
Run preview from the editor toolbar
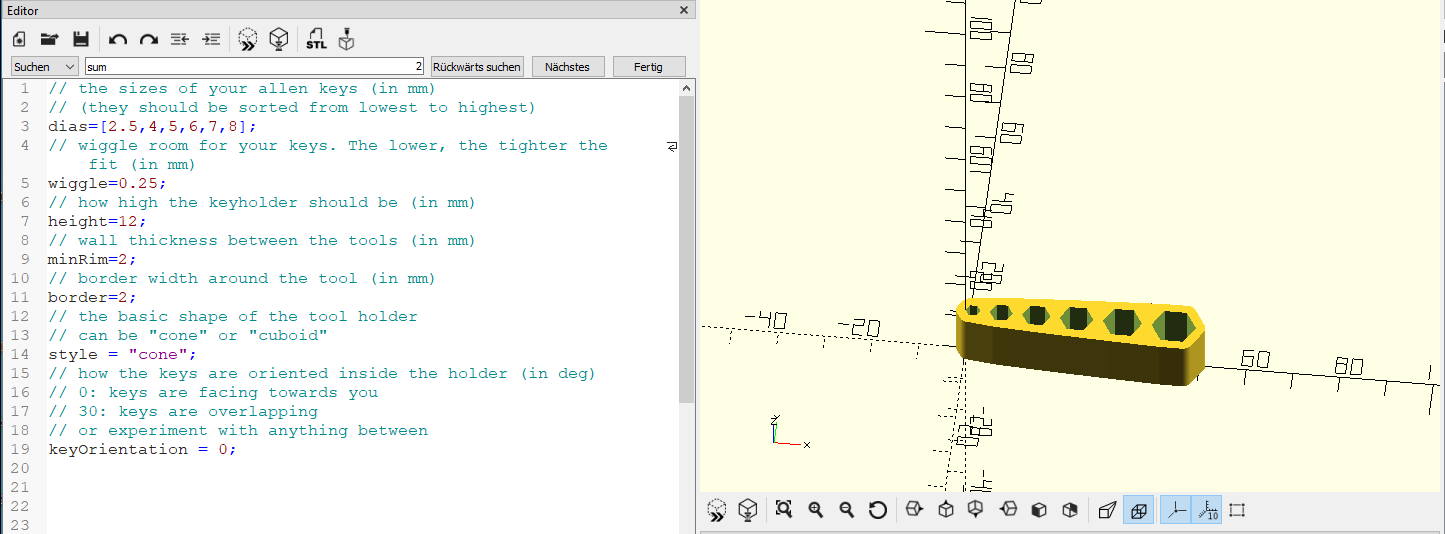point(248,40)
